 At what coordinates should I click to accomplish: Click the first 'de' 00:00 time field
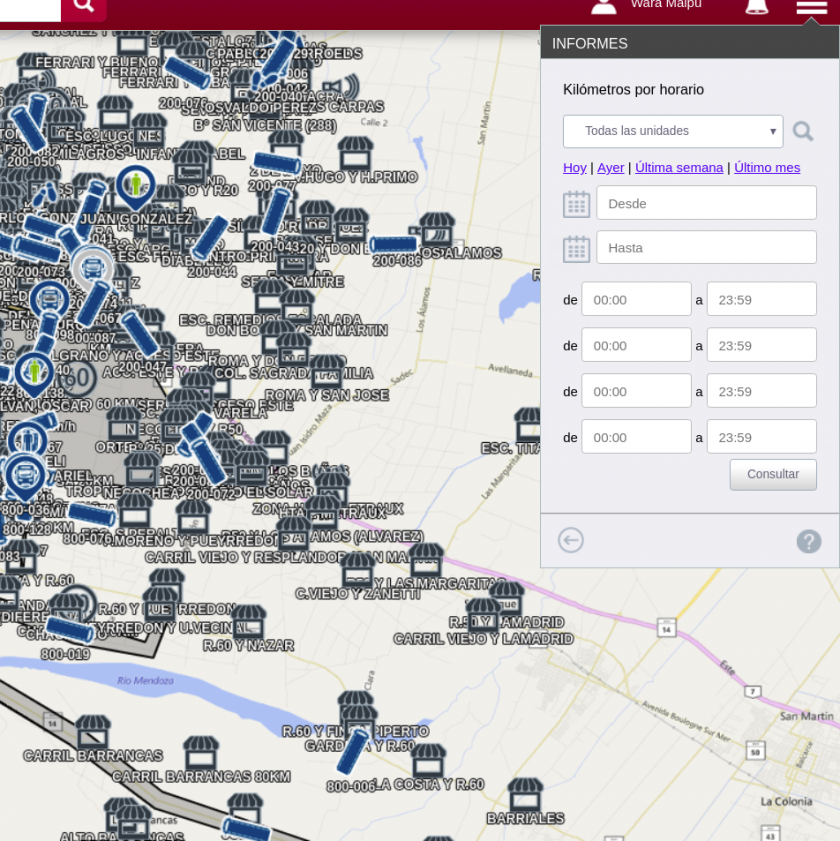pos(636,299)
